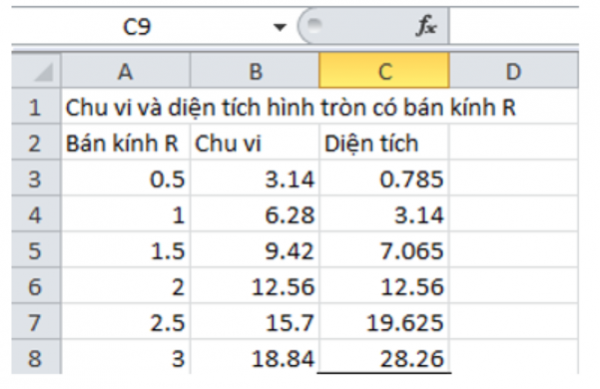Click the fx insert function icon
This screenshot has width=600, height=389.
coord(426,26)
